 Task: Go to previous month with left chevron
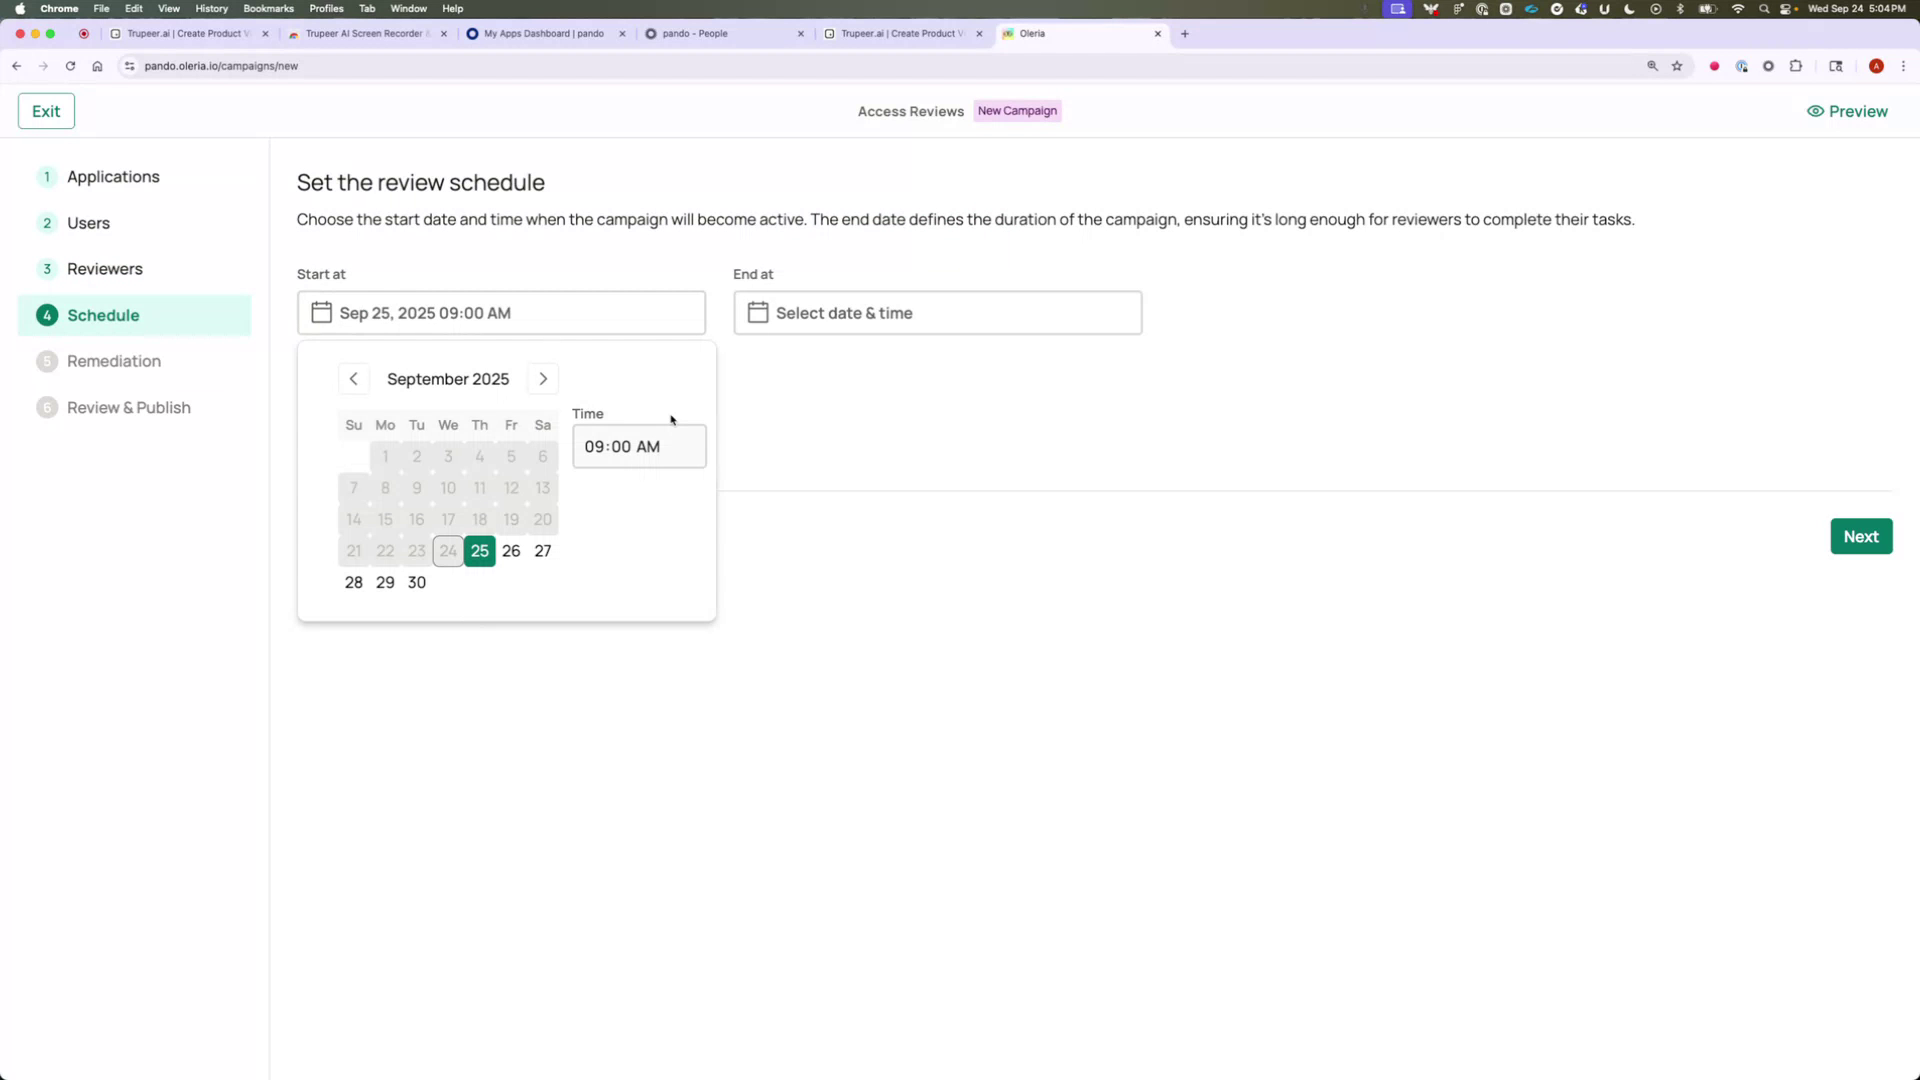pos(353,378)
